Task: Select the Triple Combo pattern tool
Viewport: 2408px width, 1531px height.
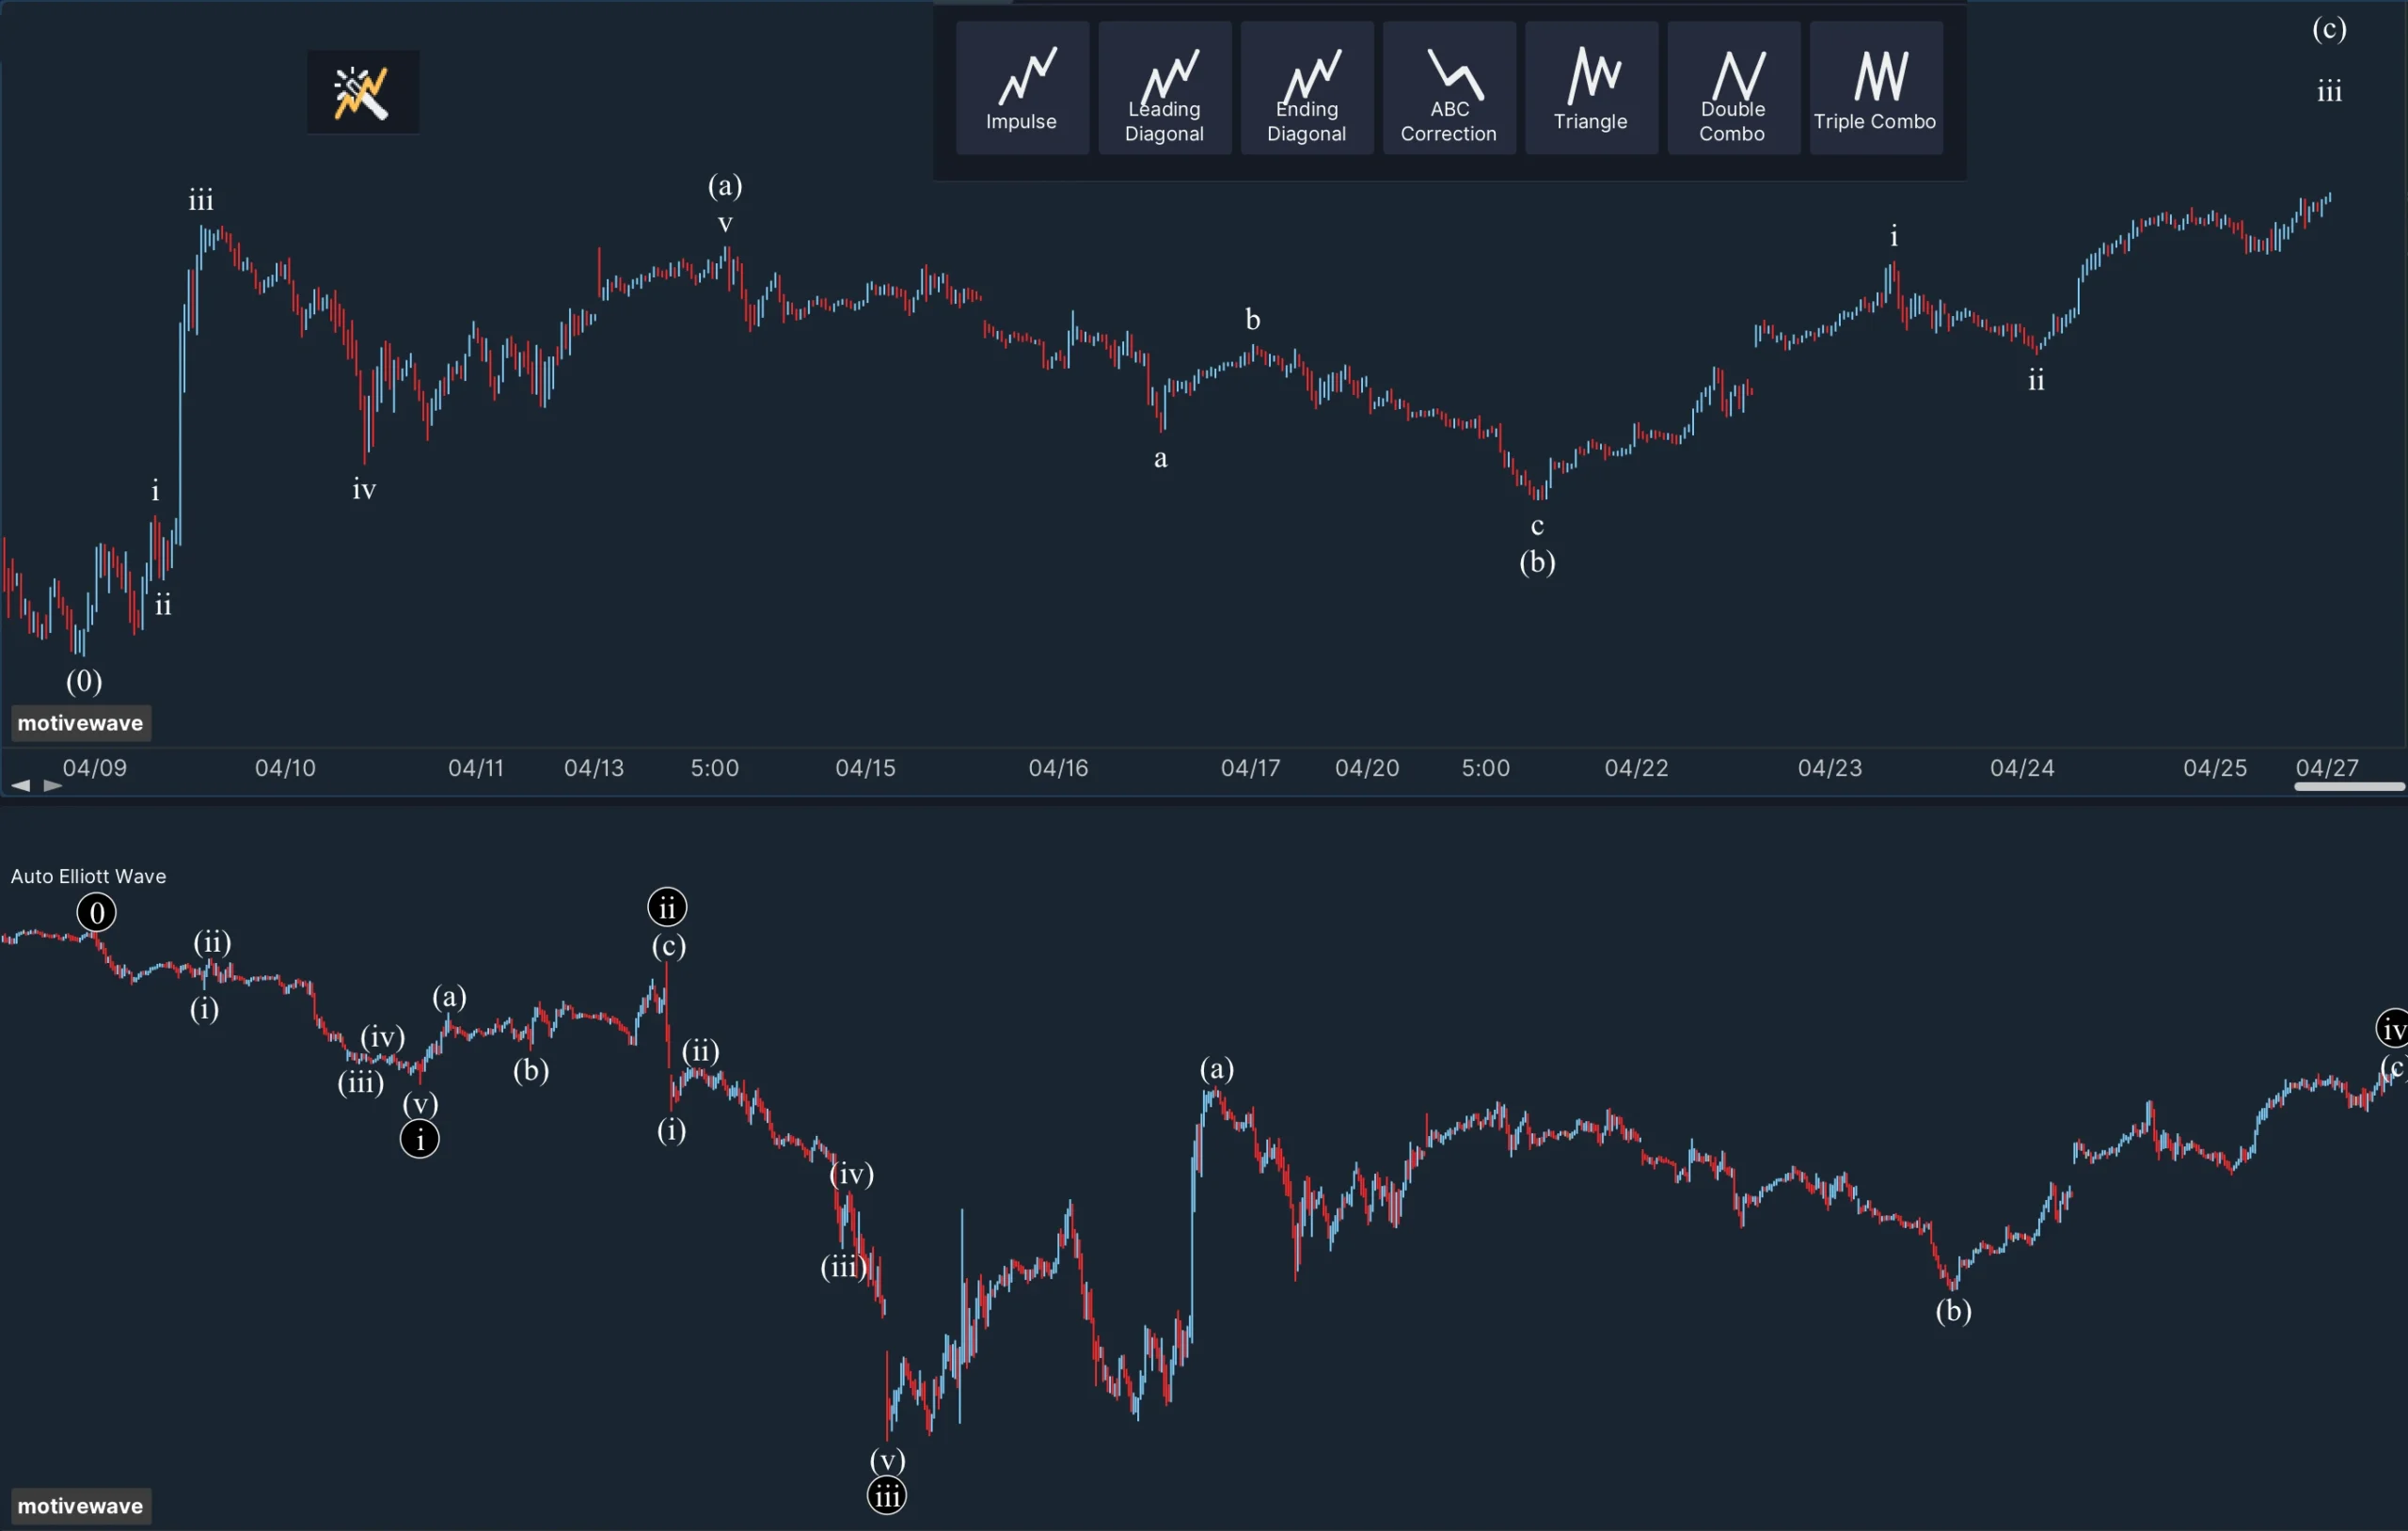Action: [x=1875, y=88]
